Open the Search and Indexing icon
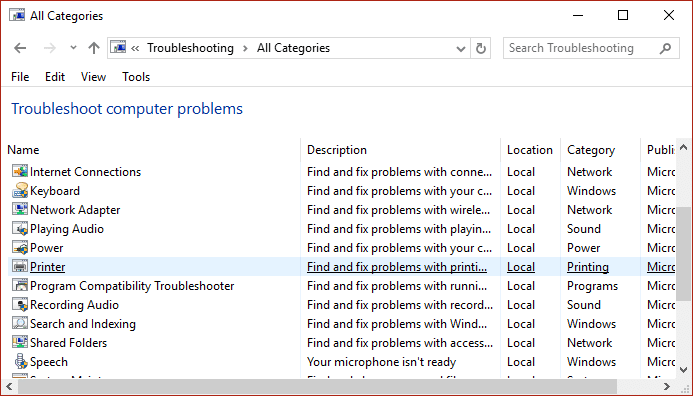Viewport: 693px width, 396px height. pyautogui.click(x=20, y=324)
